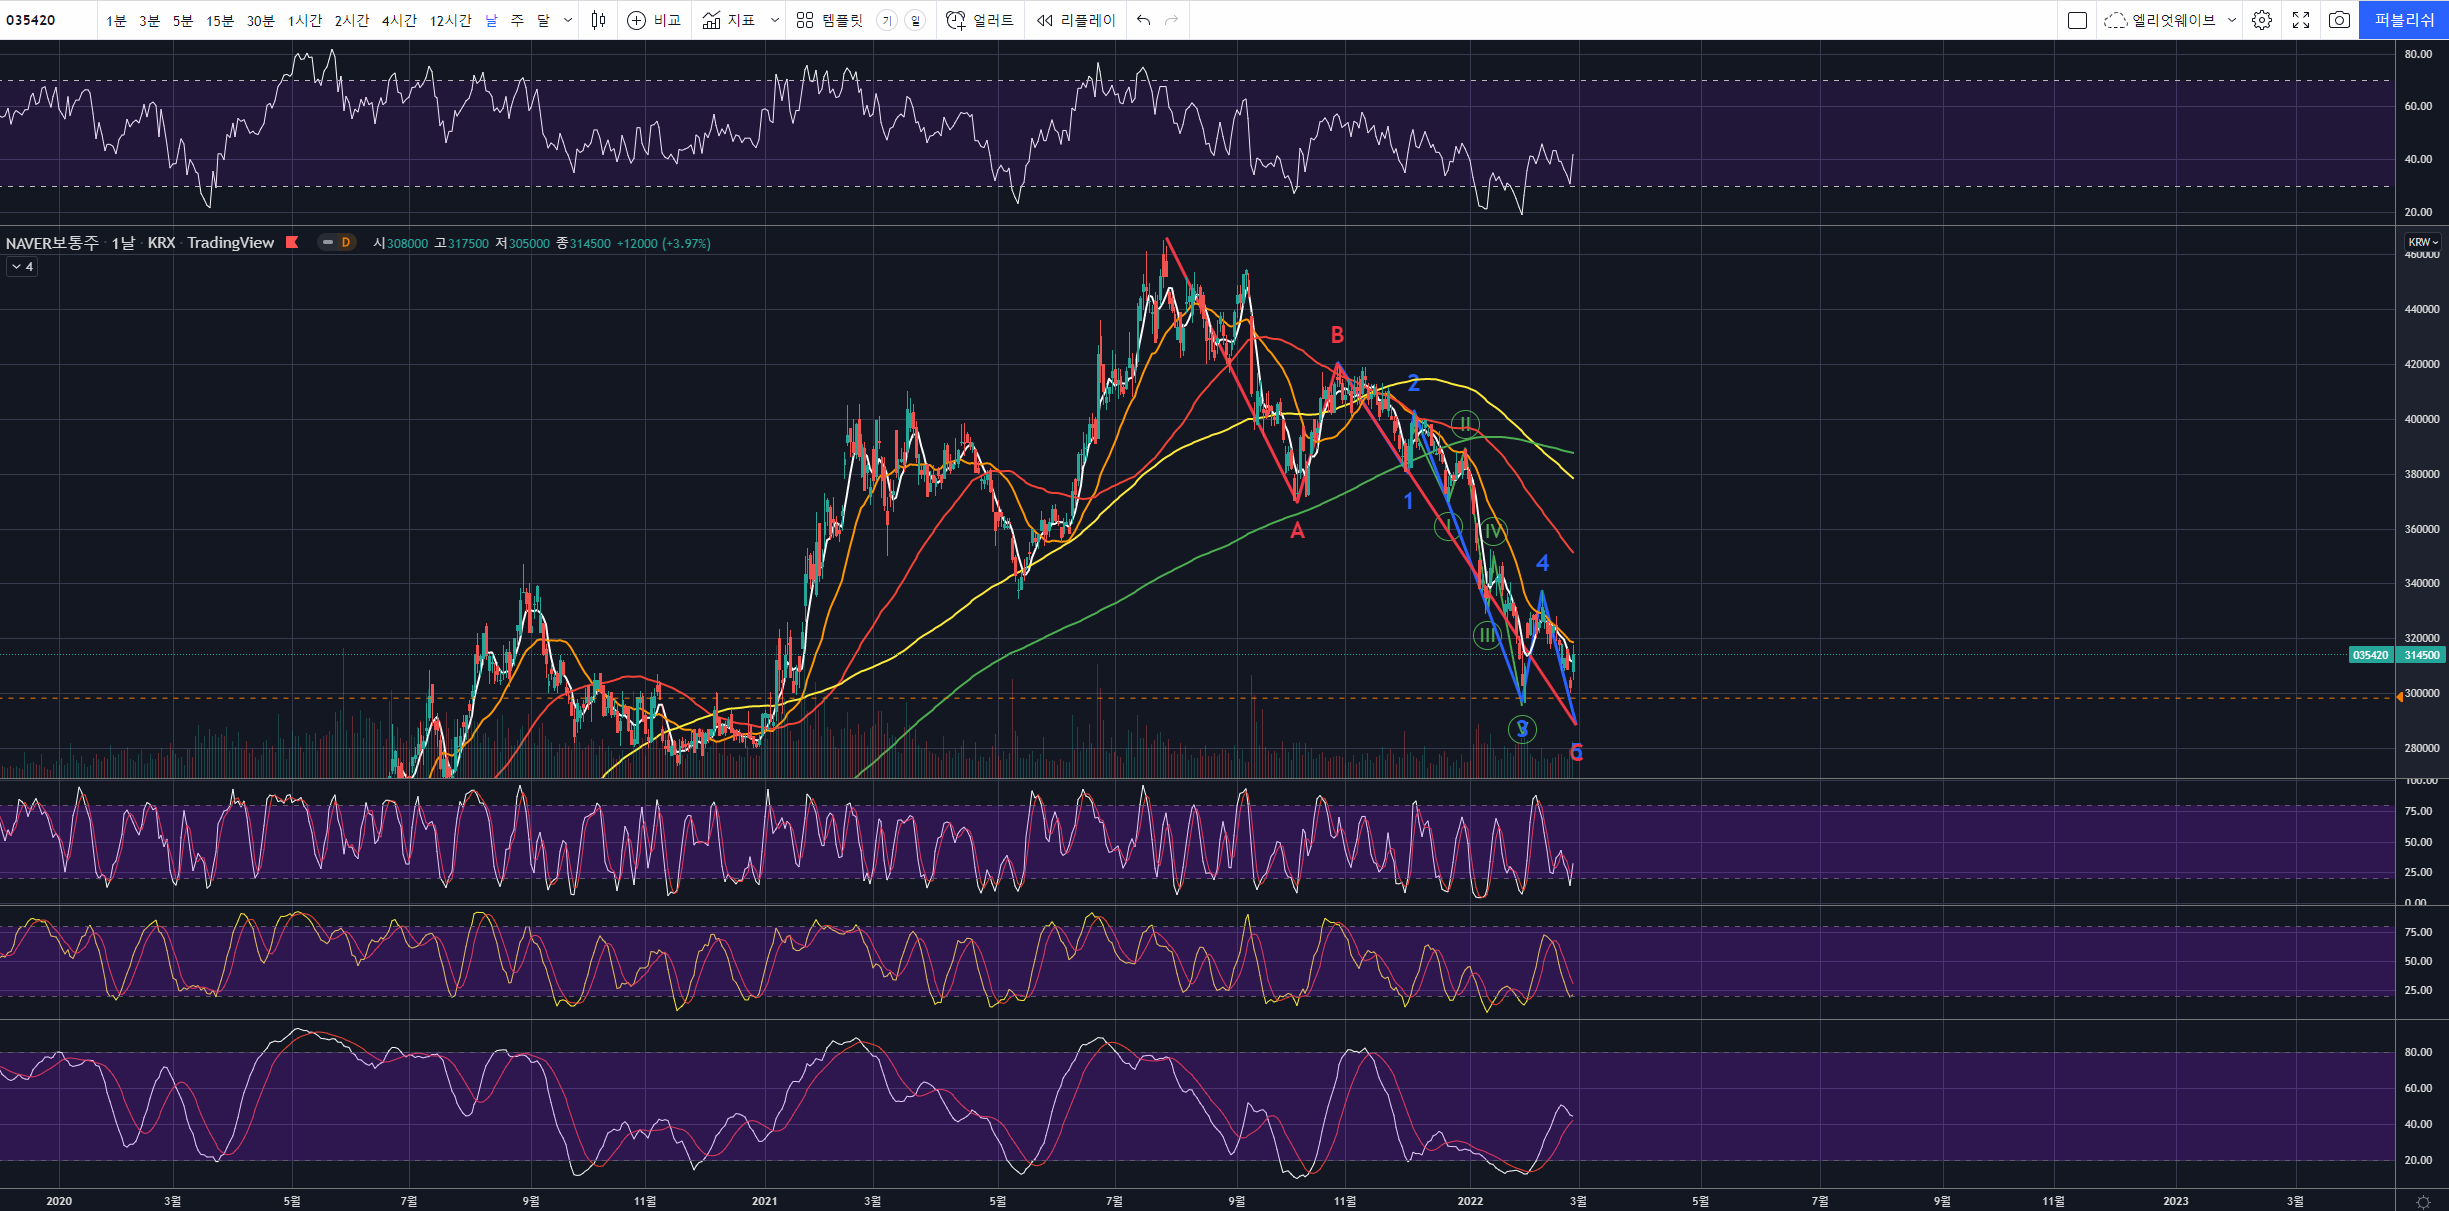The image size is (2449, 1211).
Task: Enter fullscreen mode
Action: (x=2301, y=20)
